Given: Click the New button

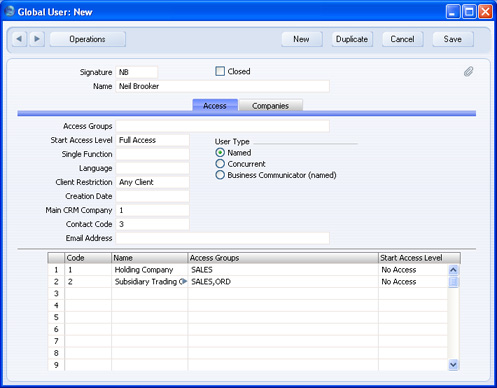Looking at the screenshot, I should pyautogui.click(x=302, y=39).
